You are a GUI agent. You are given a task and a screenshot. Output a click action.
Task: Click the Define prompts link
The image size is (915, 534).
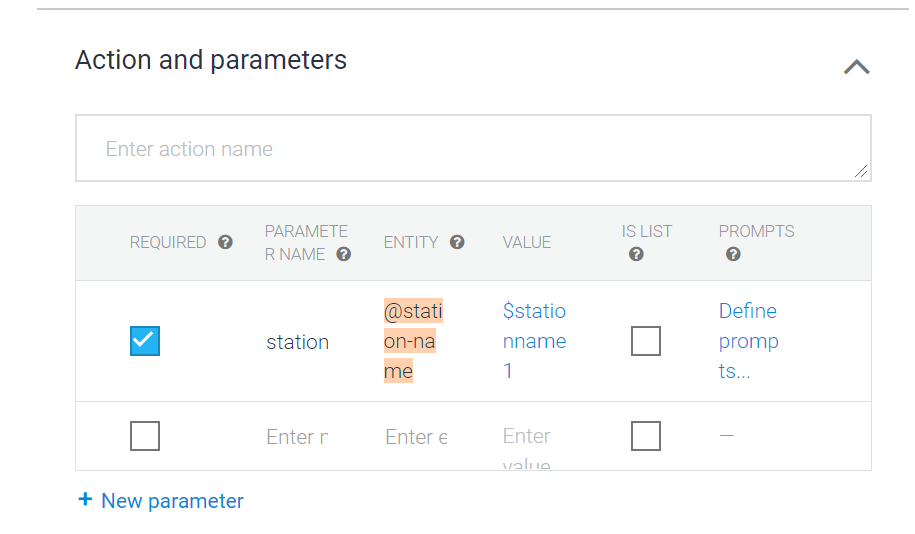coord(748,341)
